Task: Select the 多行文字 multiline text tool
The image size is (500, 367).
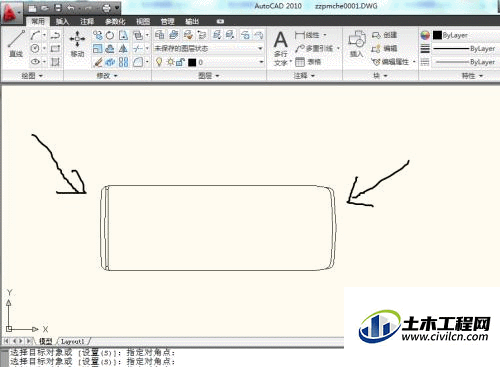Action: tap(281, 48)
